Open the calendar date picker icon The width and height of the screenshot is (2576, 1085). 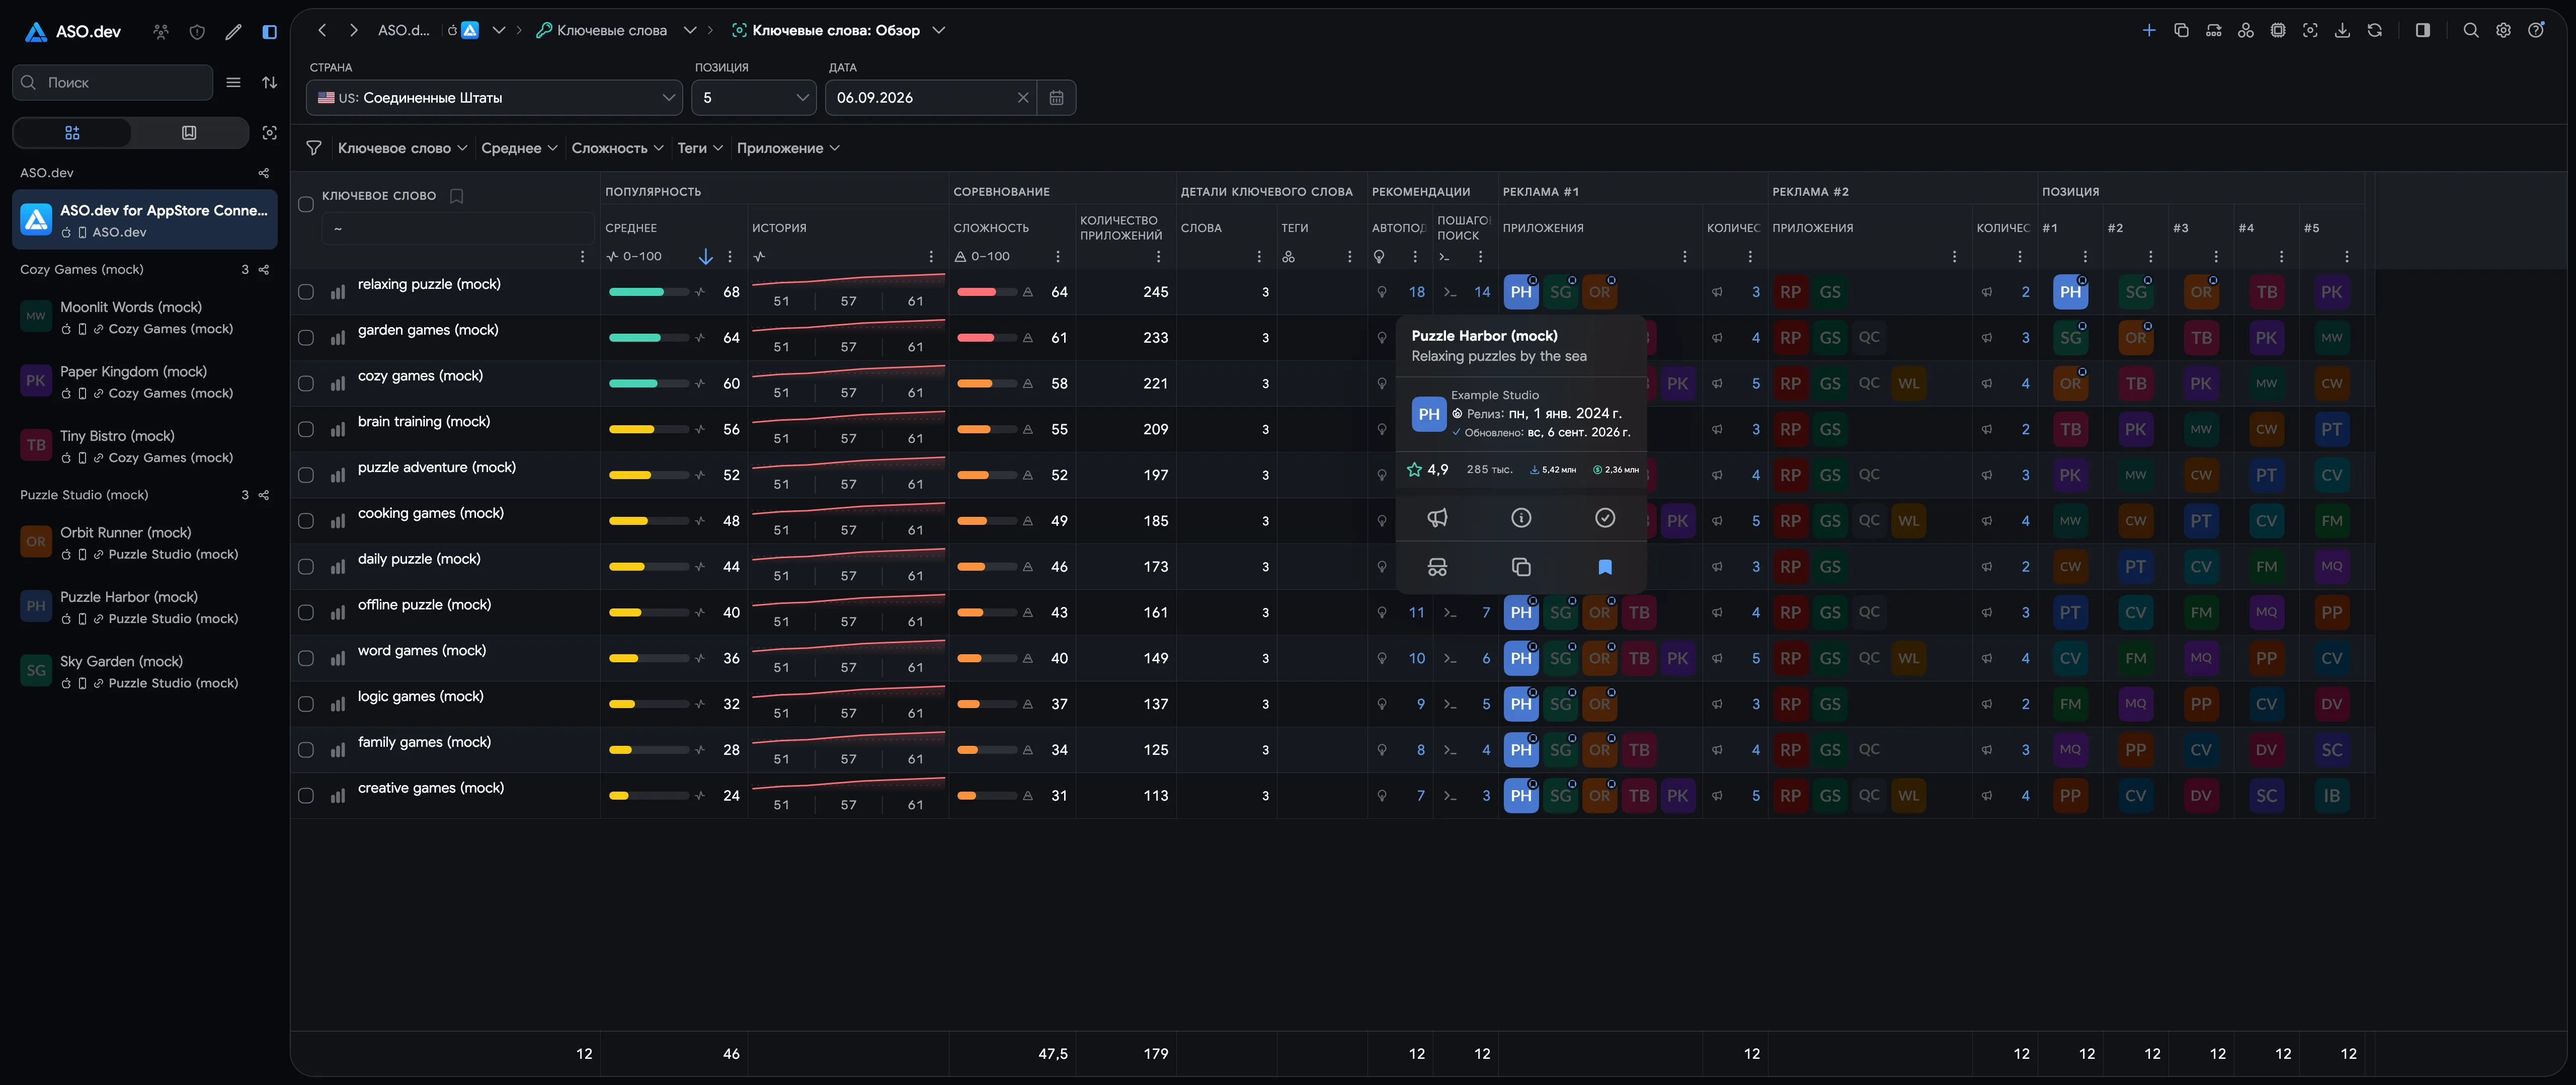[x=1056, y=98]
